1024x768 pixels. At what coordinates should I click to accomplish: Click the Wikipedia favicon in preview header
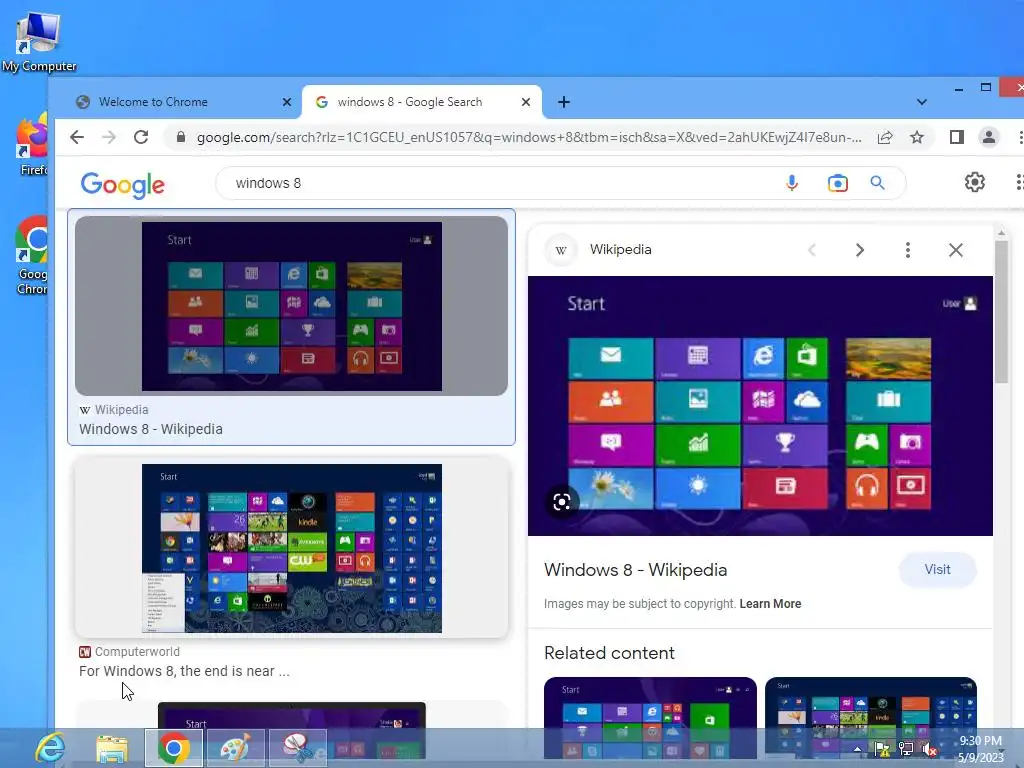click(x=560, y=249)
